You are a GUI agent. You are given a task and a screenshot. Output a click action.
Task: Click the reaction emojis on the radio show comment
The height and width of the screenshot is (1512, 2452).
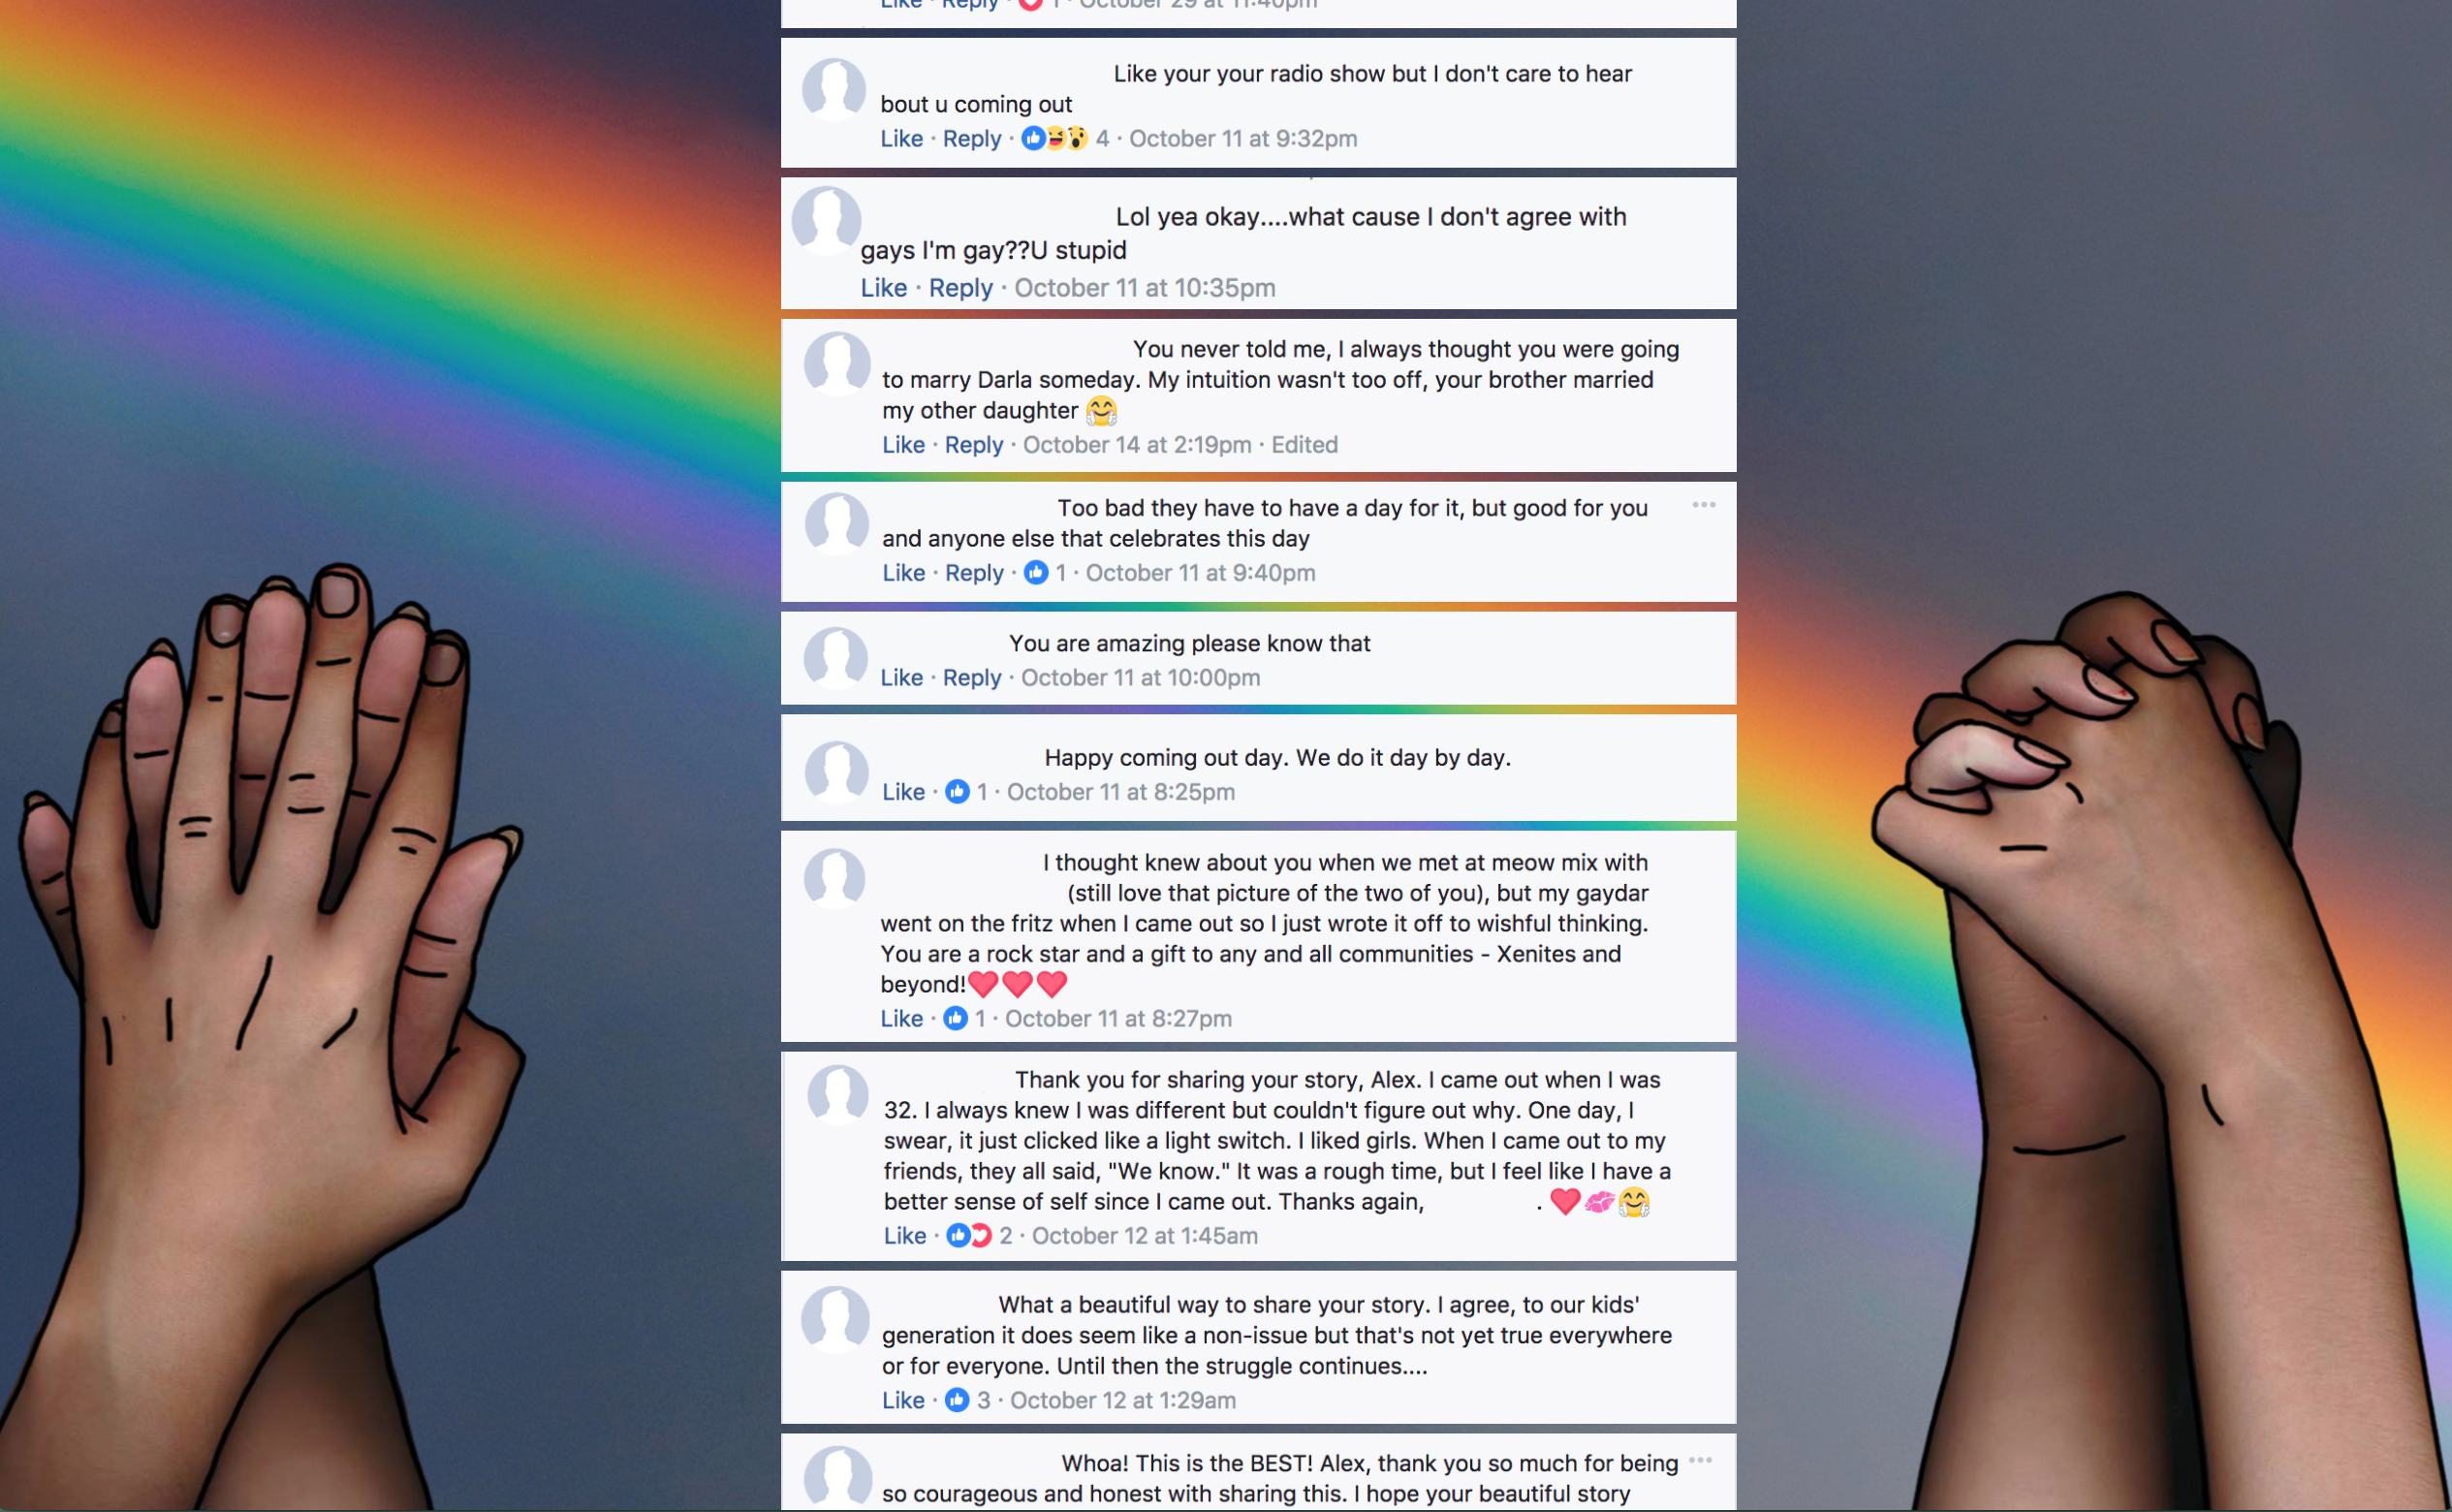pyautogui.click(x=1054, y=139)
